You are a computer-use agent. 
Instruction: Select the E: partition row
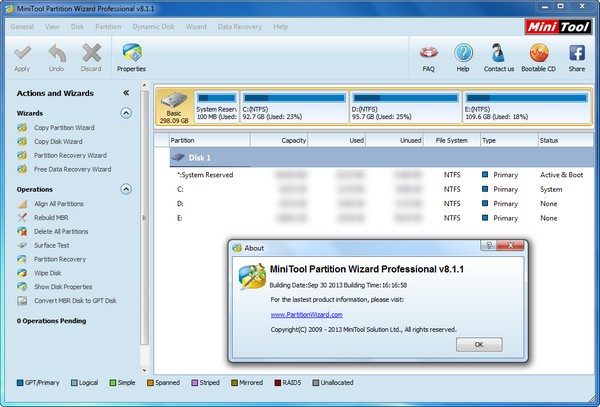(x=382, y=218)
